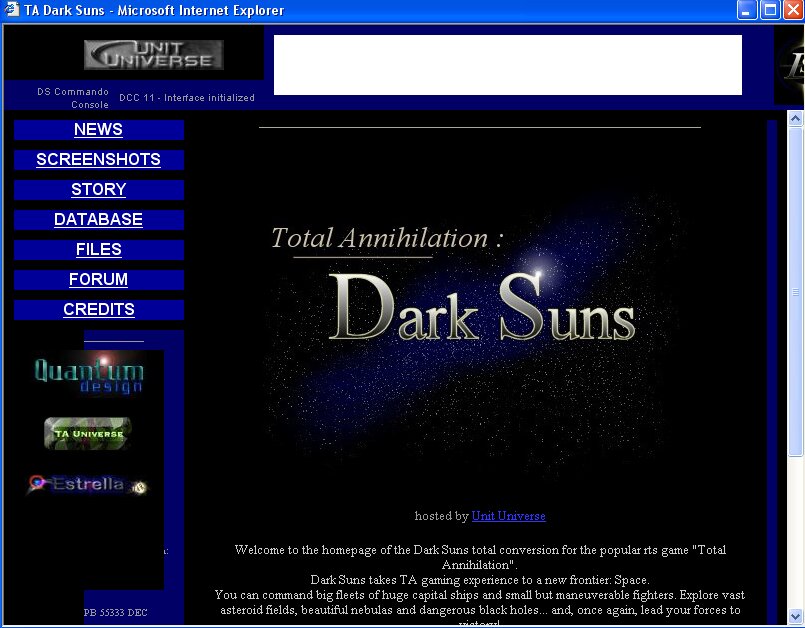This screenshot has height=628, width=805.
Task: Open the CREDITS page
Action: pos(99,309)
